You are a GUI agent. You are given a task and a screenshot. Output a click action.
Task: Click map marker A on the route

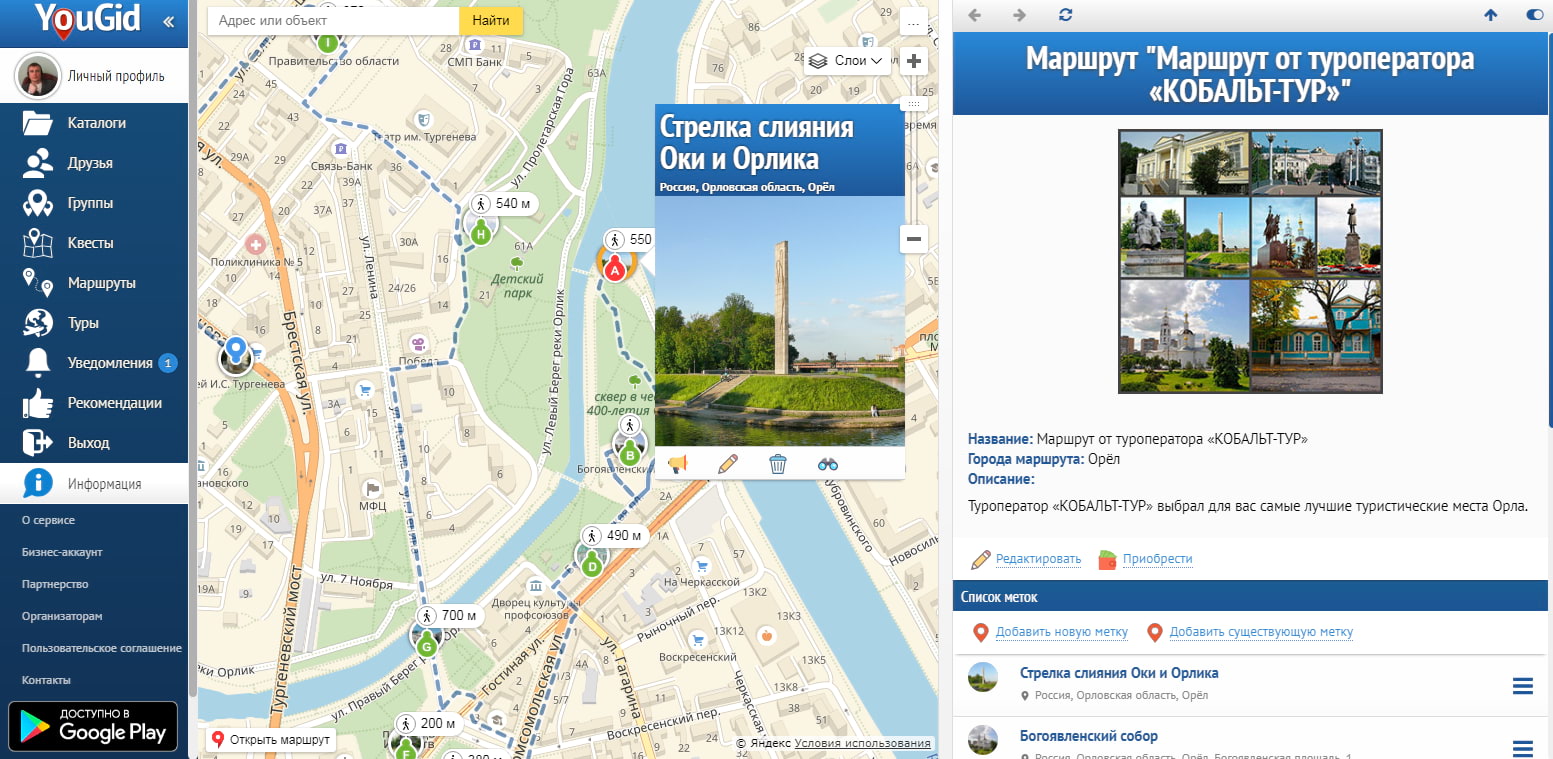coord(616,268)
